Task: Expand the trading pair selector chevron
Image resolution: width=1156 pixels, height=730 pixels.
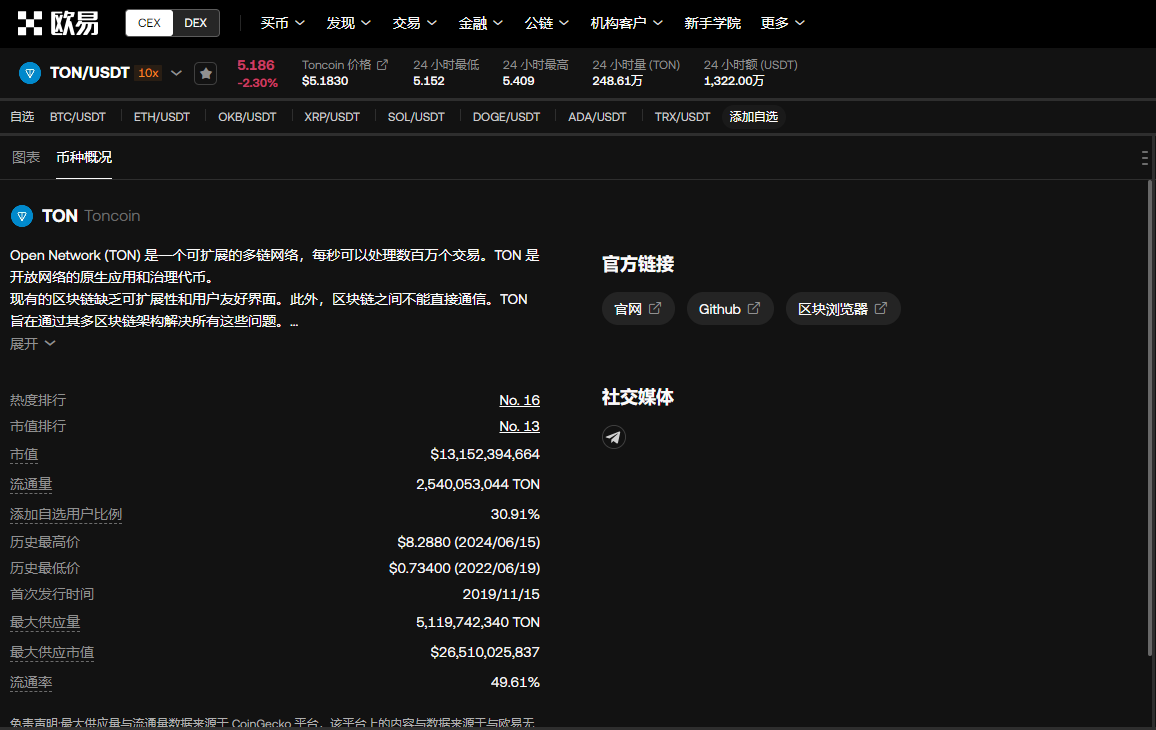Action: 177,73
